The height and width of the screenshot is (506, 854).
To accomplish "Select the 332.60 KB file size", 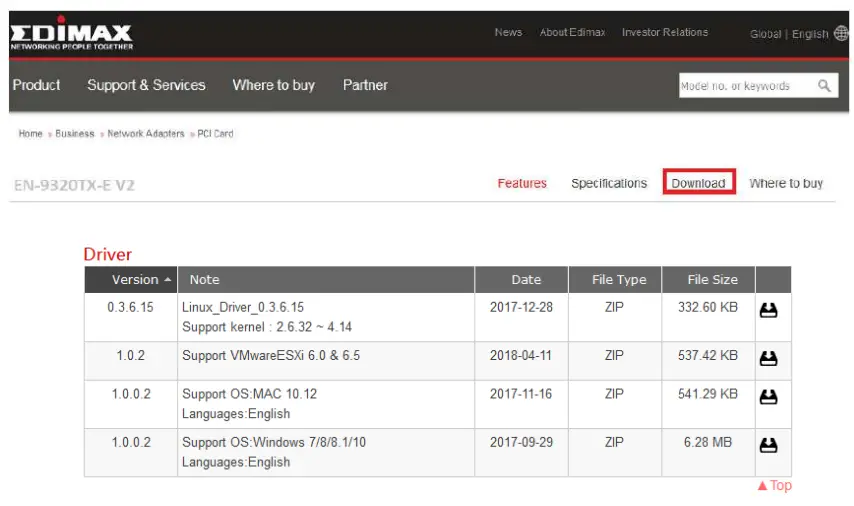I will click(707, 307).
